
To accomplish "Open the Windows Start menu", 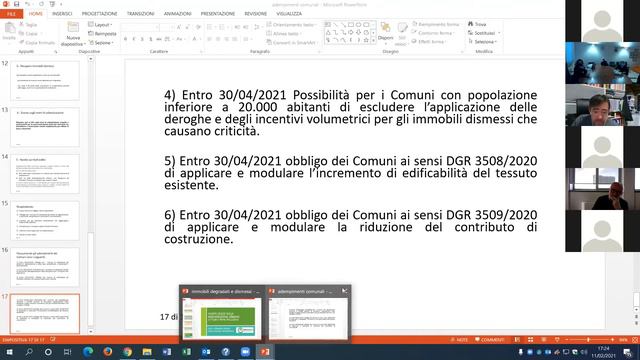I will [x=9, y=352].
